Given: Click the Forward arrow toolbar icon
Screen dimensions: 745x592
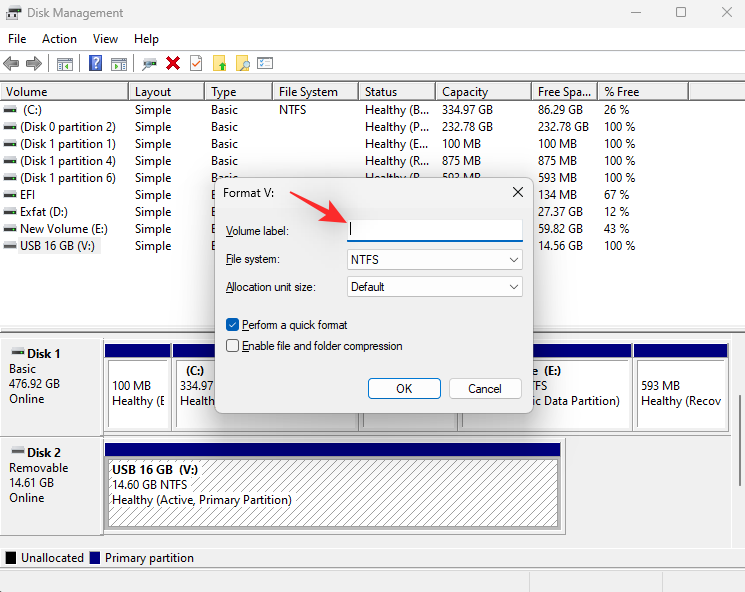Looking at the screenshot, I should click(x=34, y=63).
